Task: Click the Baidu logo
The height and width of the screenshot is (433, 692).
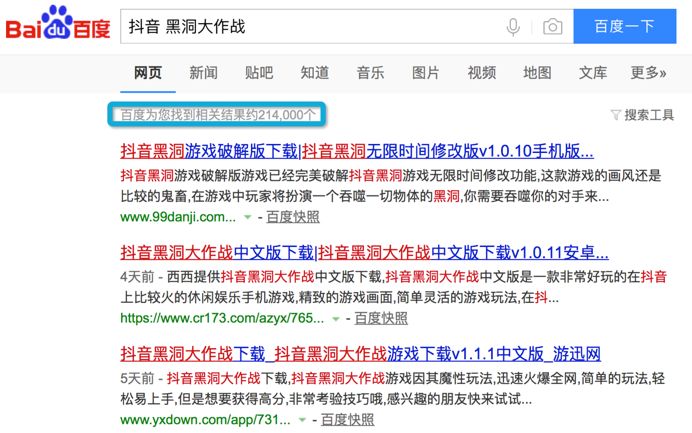Action: click(x=58, y=23)
